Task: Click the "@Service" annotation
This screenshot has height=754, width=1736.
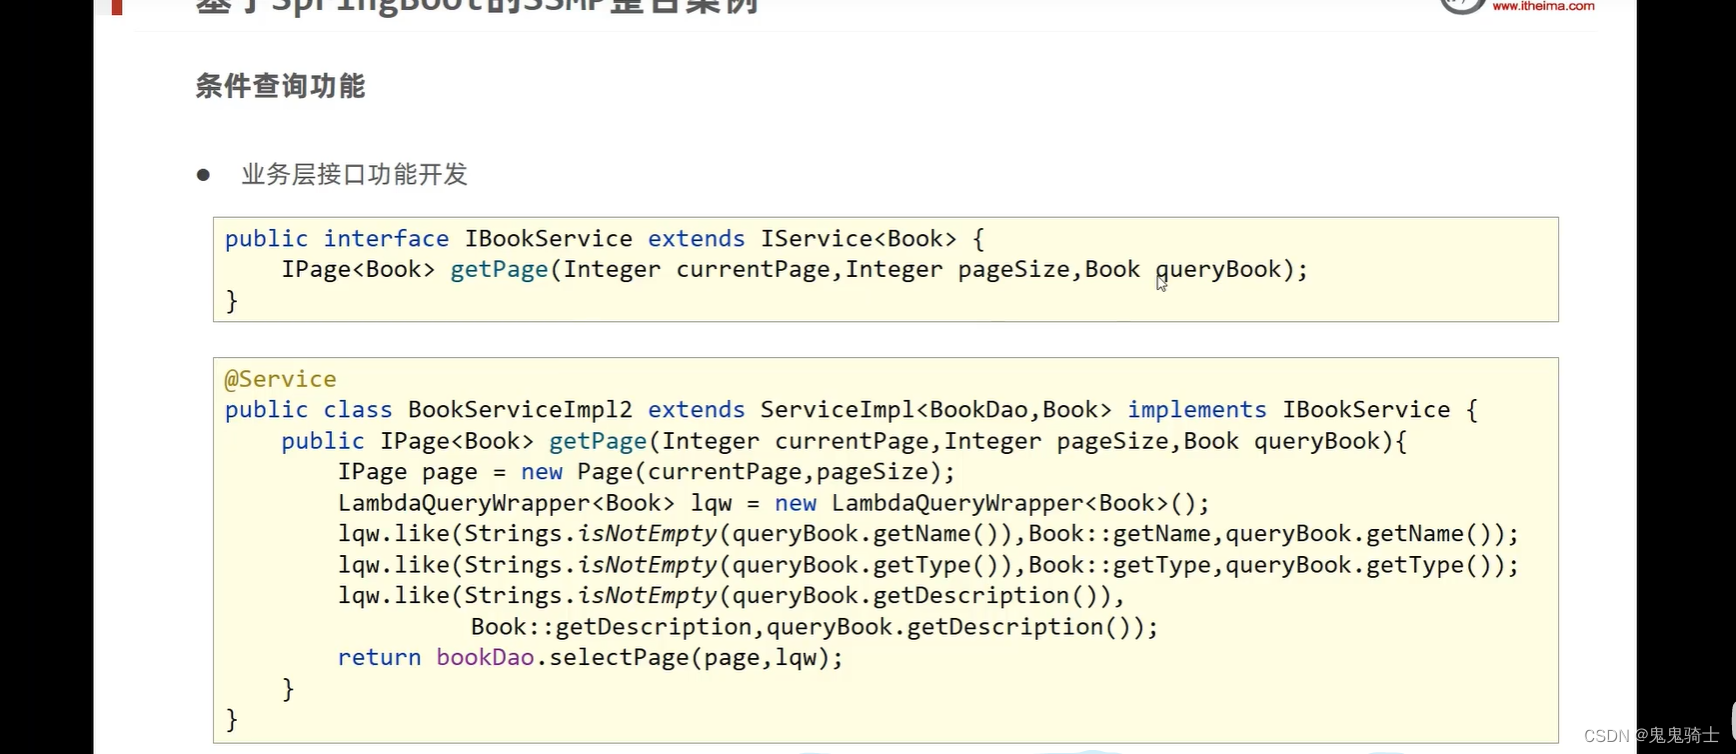Action: 280,379
